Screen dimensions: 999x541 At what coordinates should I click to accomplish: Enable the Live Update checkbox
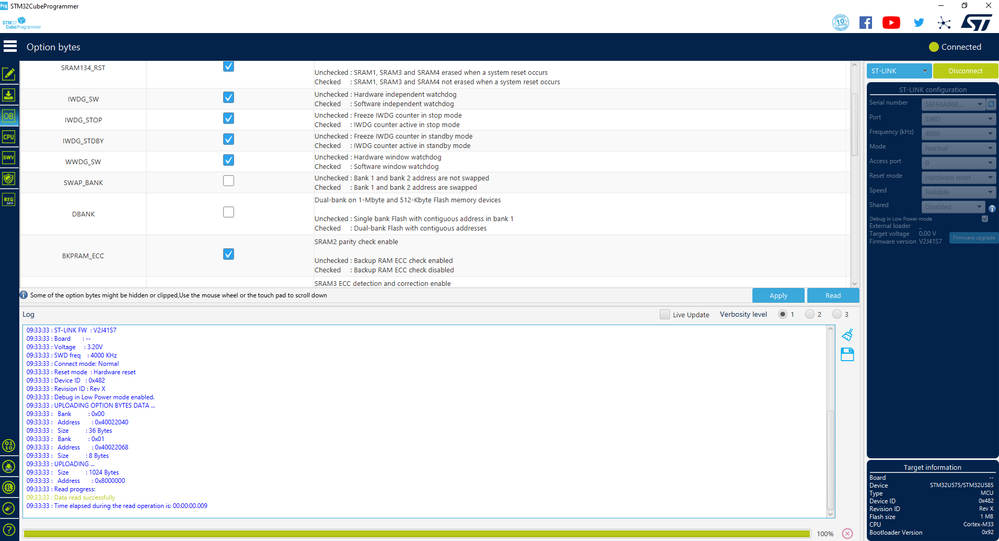click(x=665, y=314)
